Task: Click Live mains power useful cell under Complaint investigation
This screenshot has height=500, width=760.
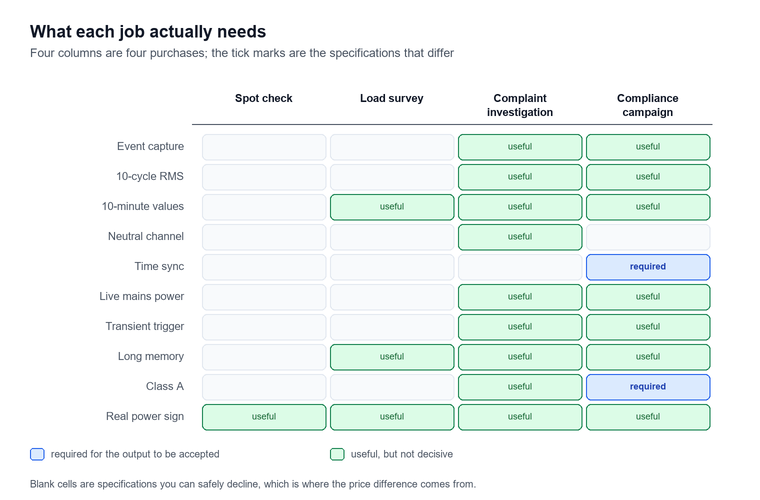Action: tap(520, 297)
